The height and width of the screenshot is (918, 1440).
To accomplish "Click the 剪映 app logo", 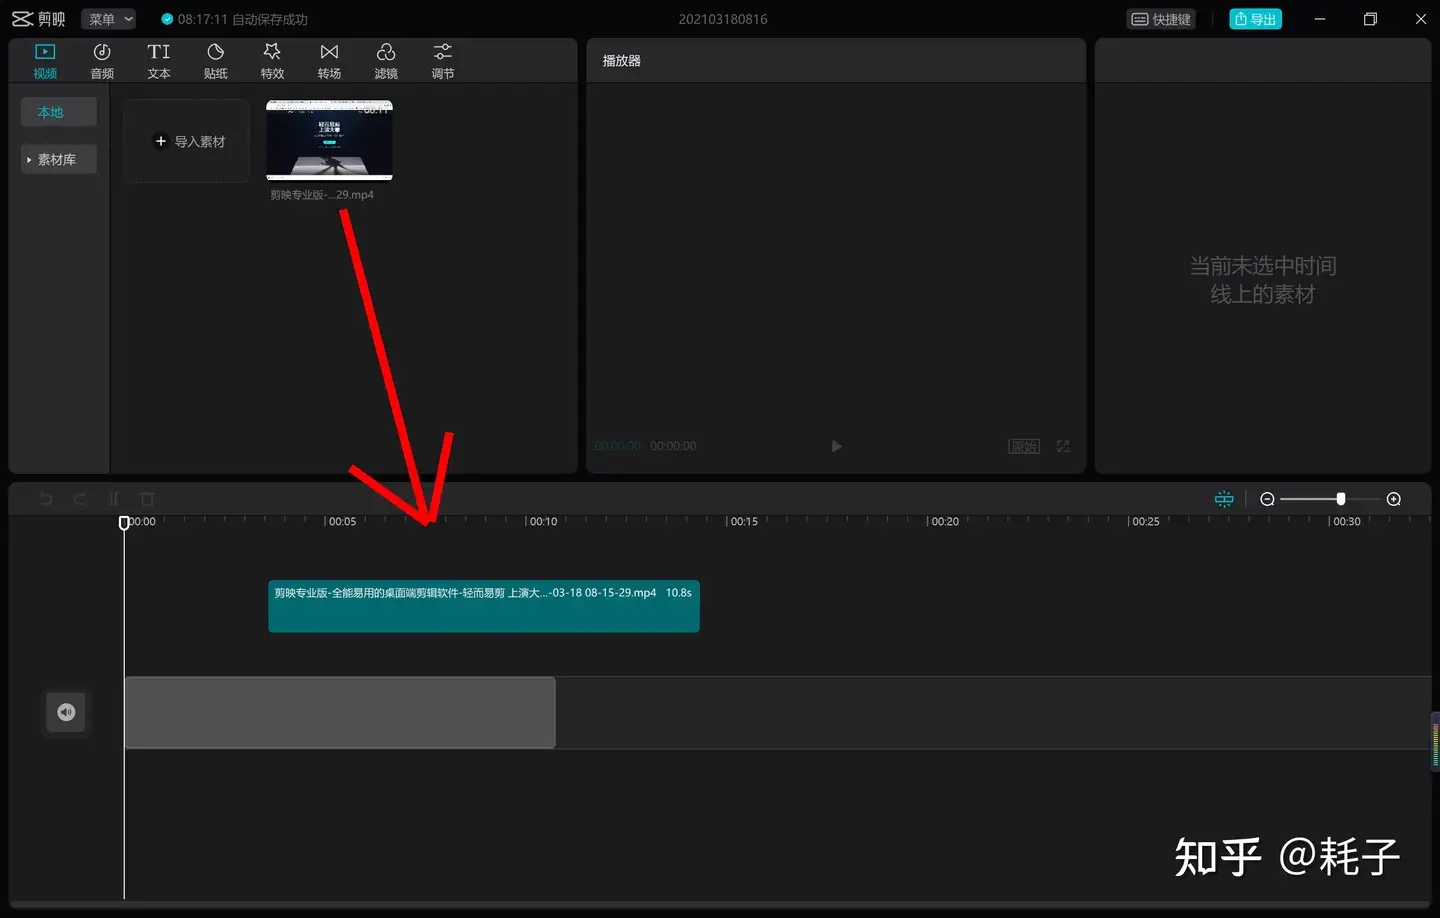I will (x=38, y=19).
